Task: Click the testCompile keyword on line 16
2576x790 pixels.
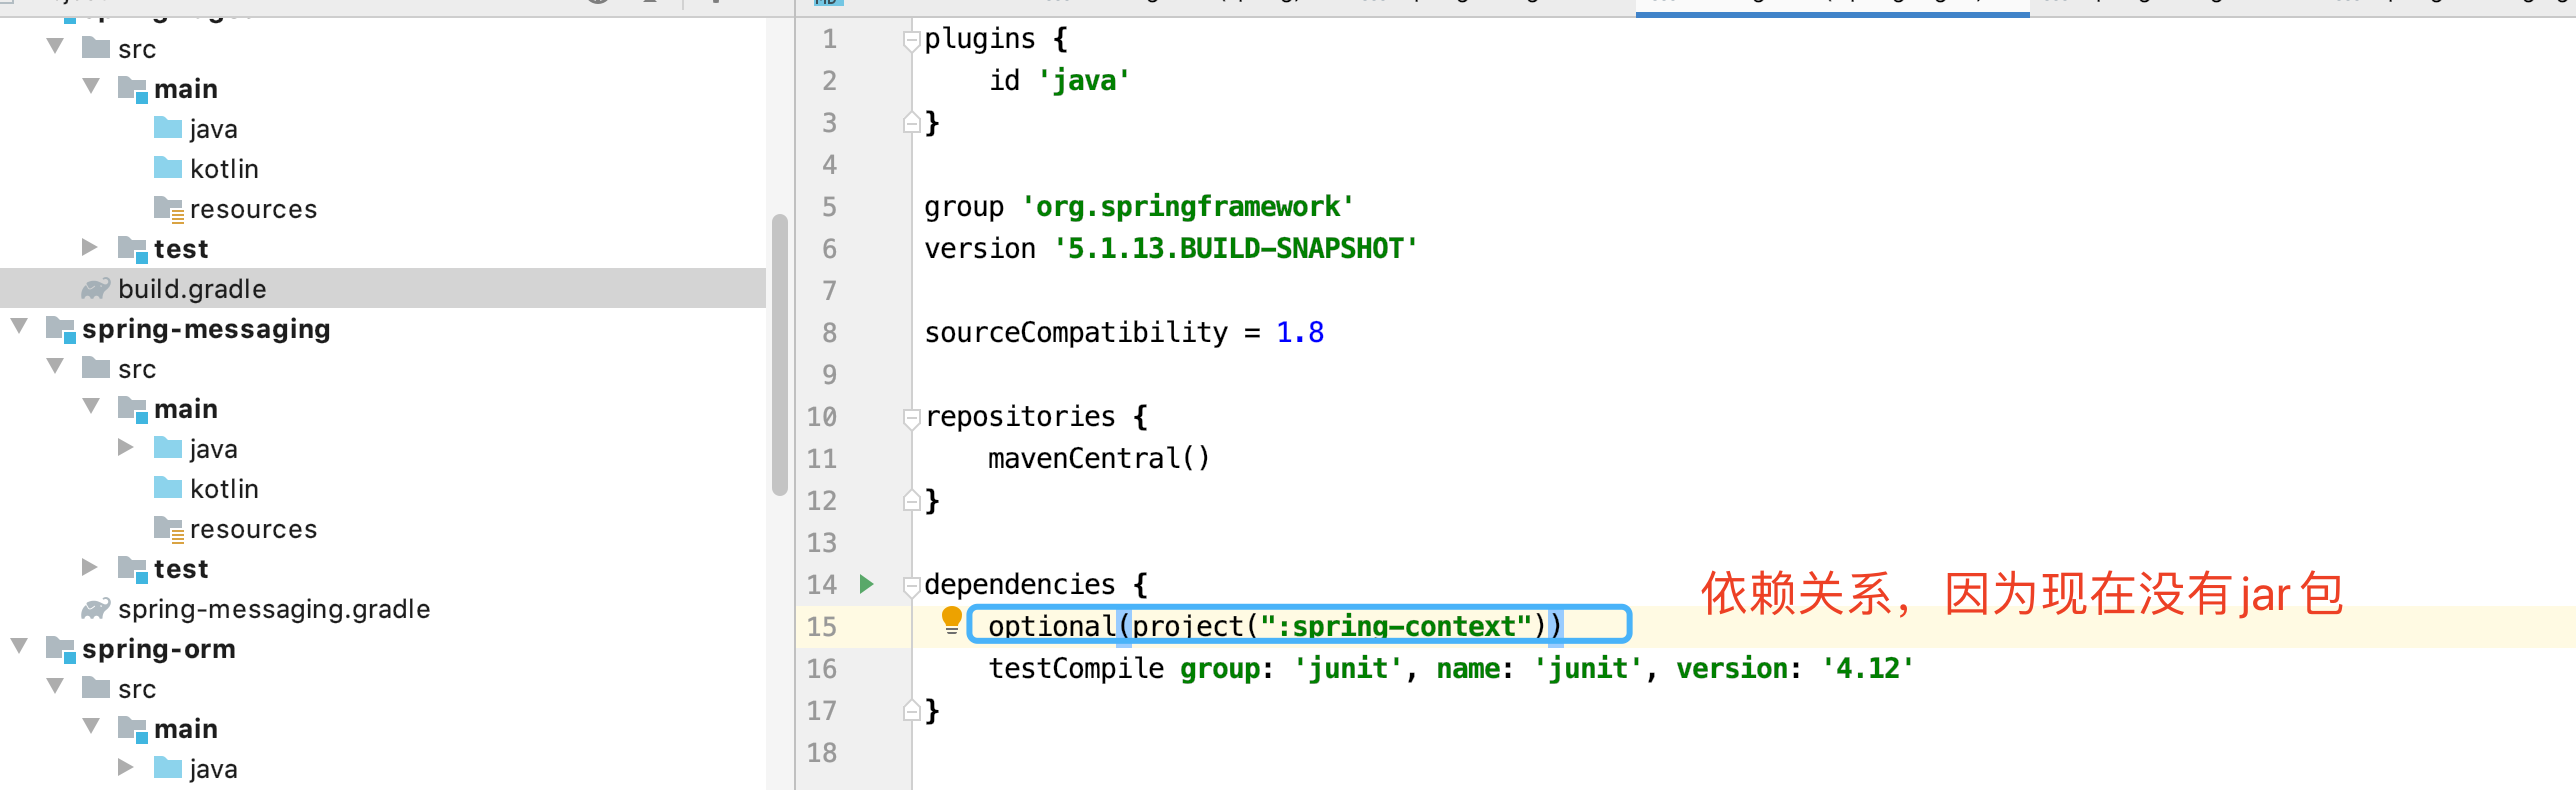Action: click(x=1076, y=669)
